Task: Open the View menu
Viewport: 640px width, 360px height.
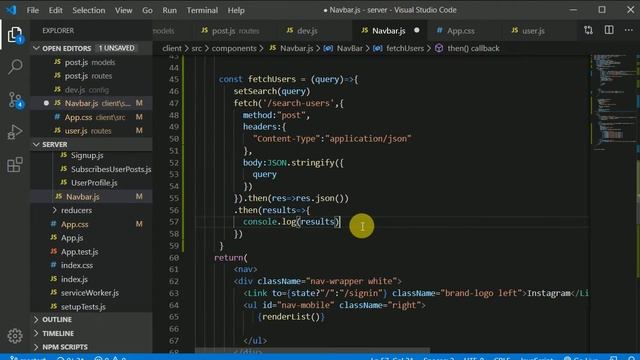Action: pyautogui.click(x=123, y=10)
